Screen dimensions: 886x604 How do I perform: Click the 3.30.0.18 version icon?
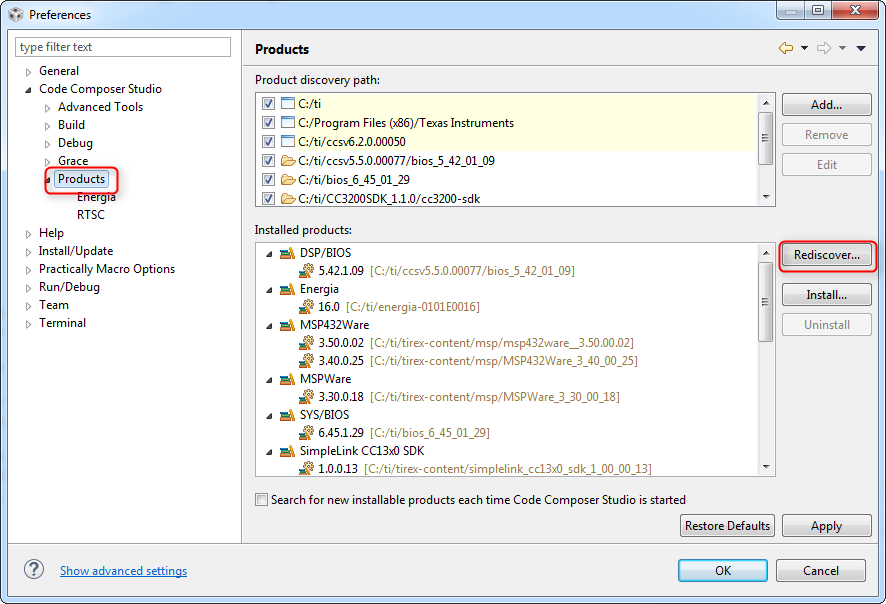(x=306, y=397)
